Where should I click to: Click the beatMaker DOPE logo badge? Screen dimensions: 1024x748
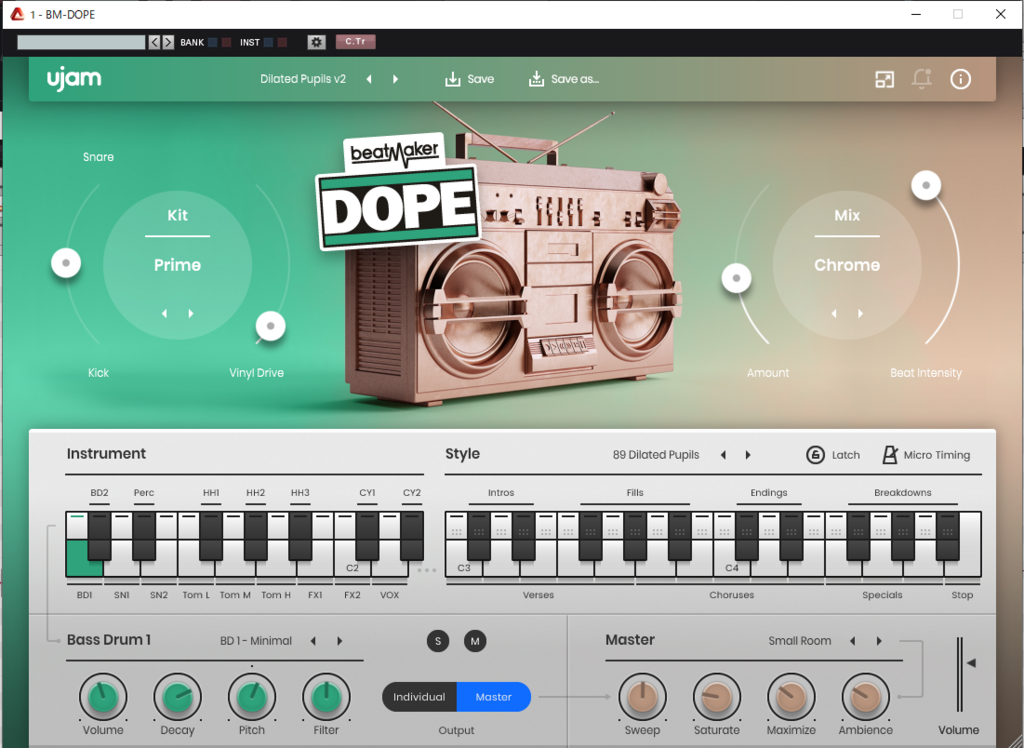[x=398, y=193]
